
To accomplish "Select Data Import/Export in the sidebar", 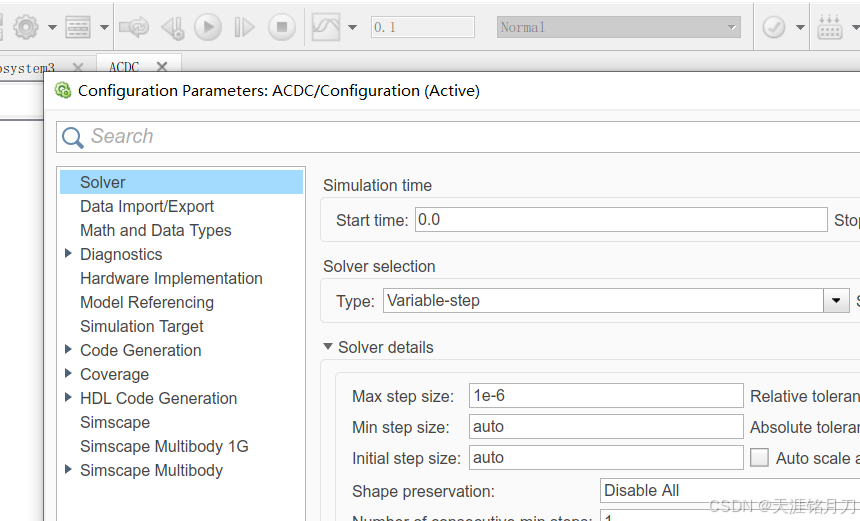I will (x=147, y=206).
